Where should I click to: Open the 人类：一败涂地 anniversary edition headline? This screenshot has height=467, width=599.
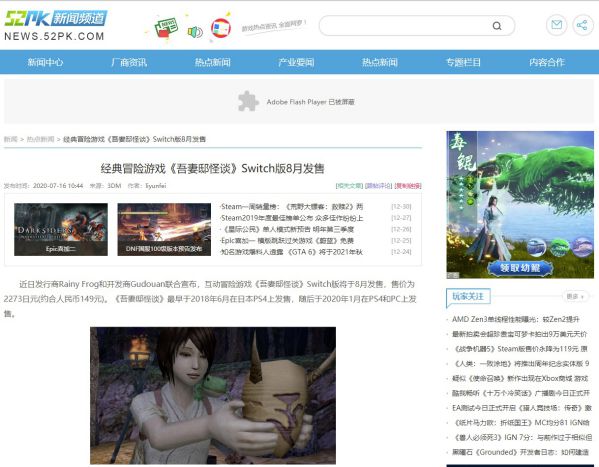point(521,363)
